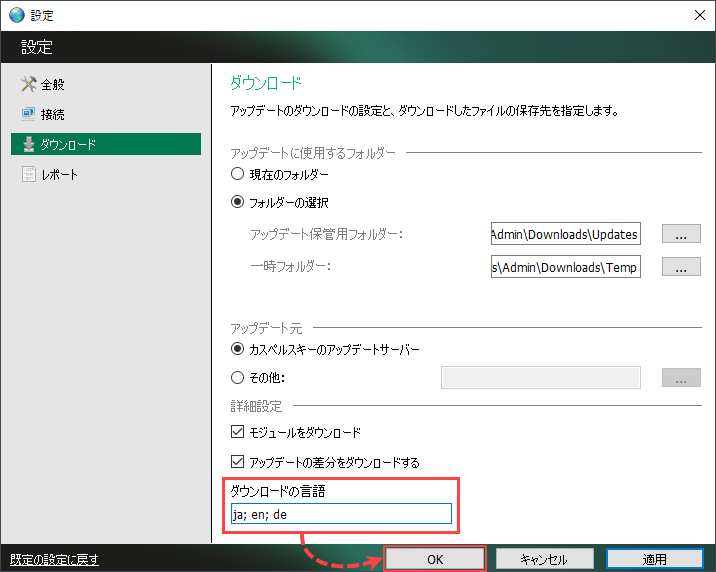Open the 全般 settings section
716x572 pixels.
[x=106, y=84]
